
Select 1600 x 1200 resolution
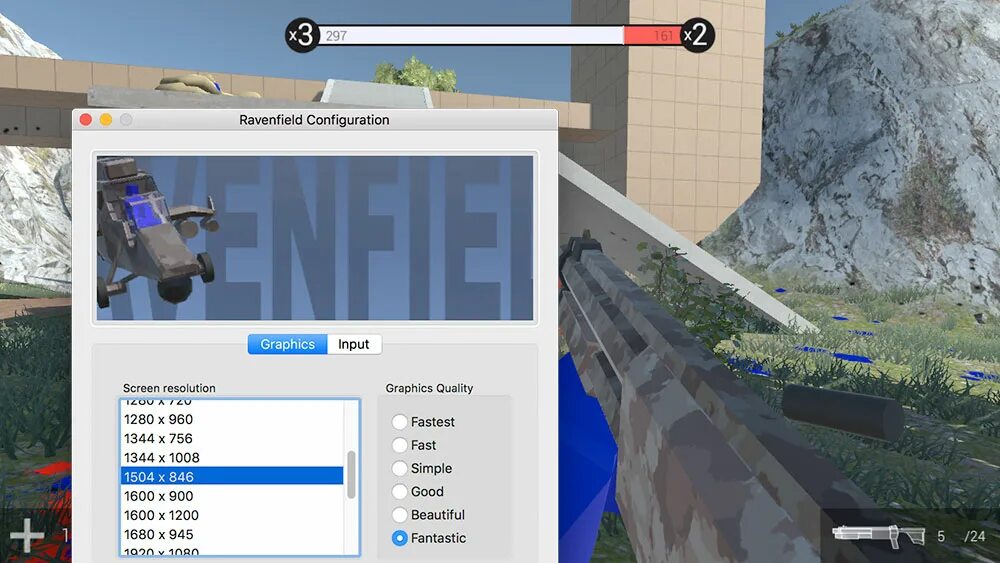[x=232, y=515]
